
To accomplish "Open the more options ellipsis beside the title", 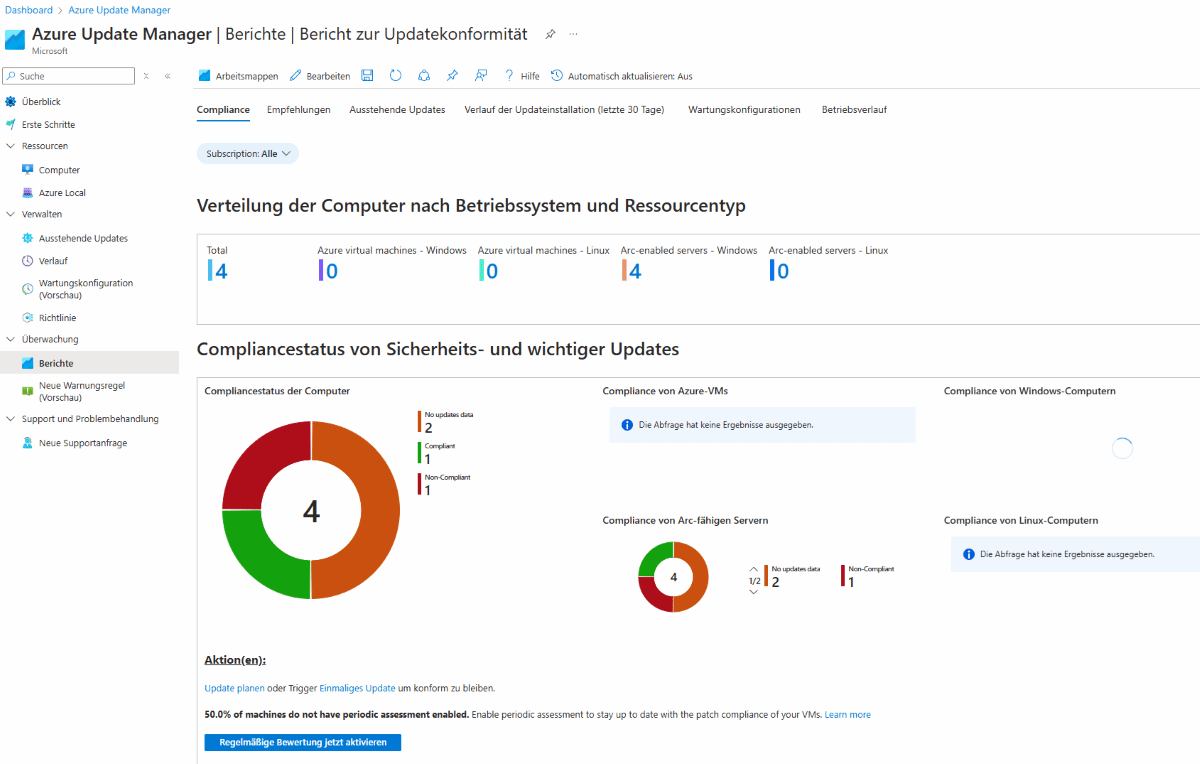I will click(574, 34).
